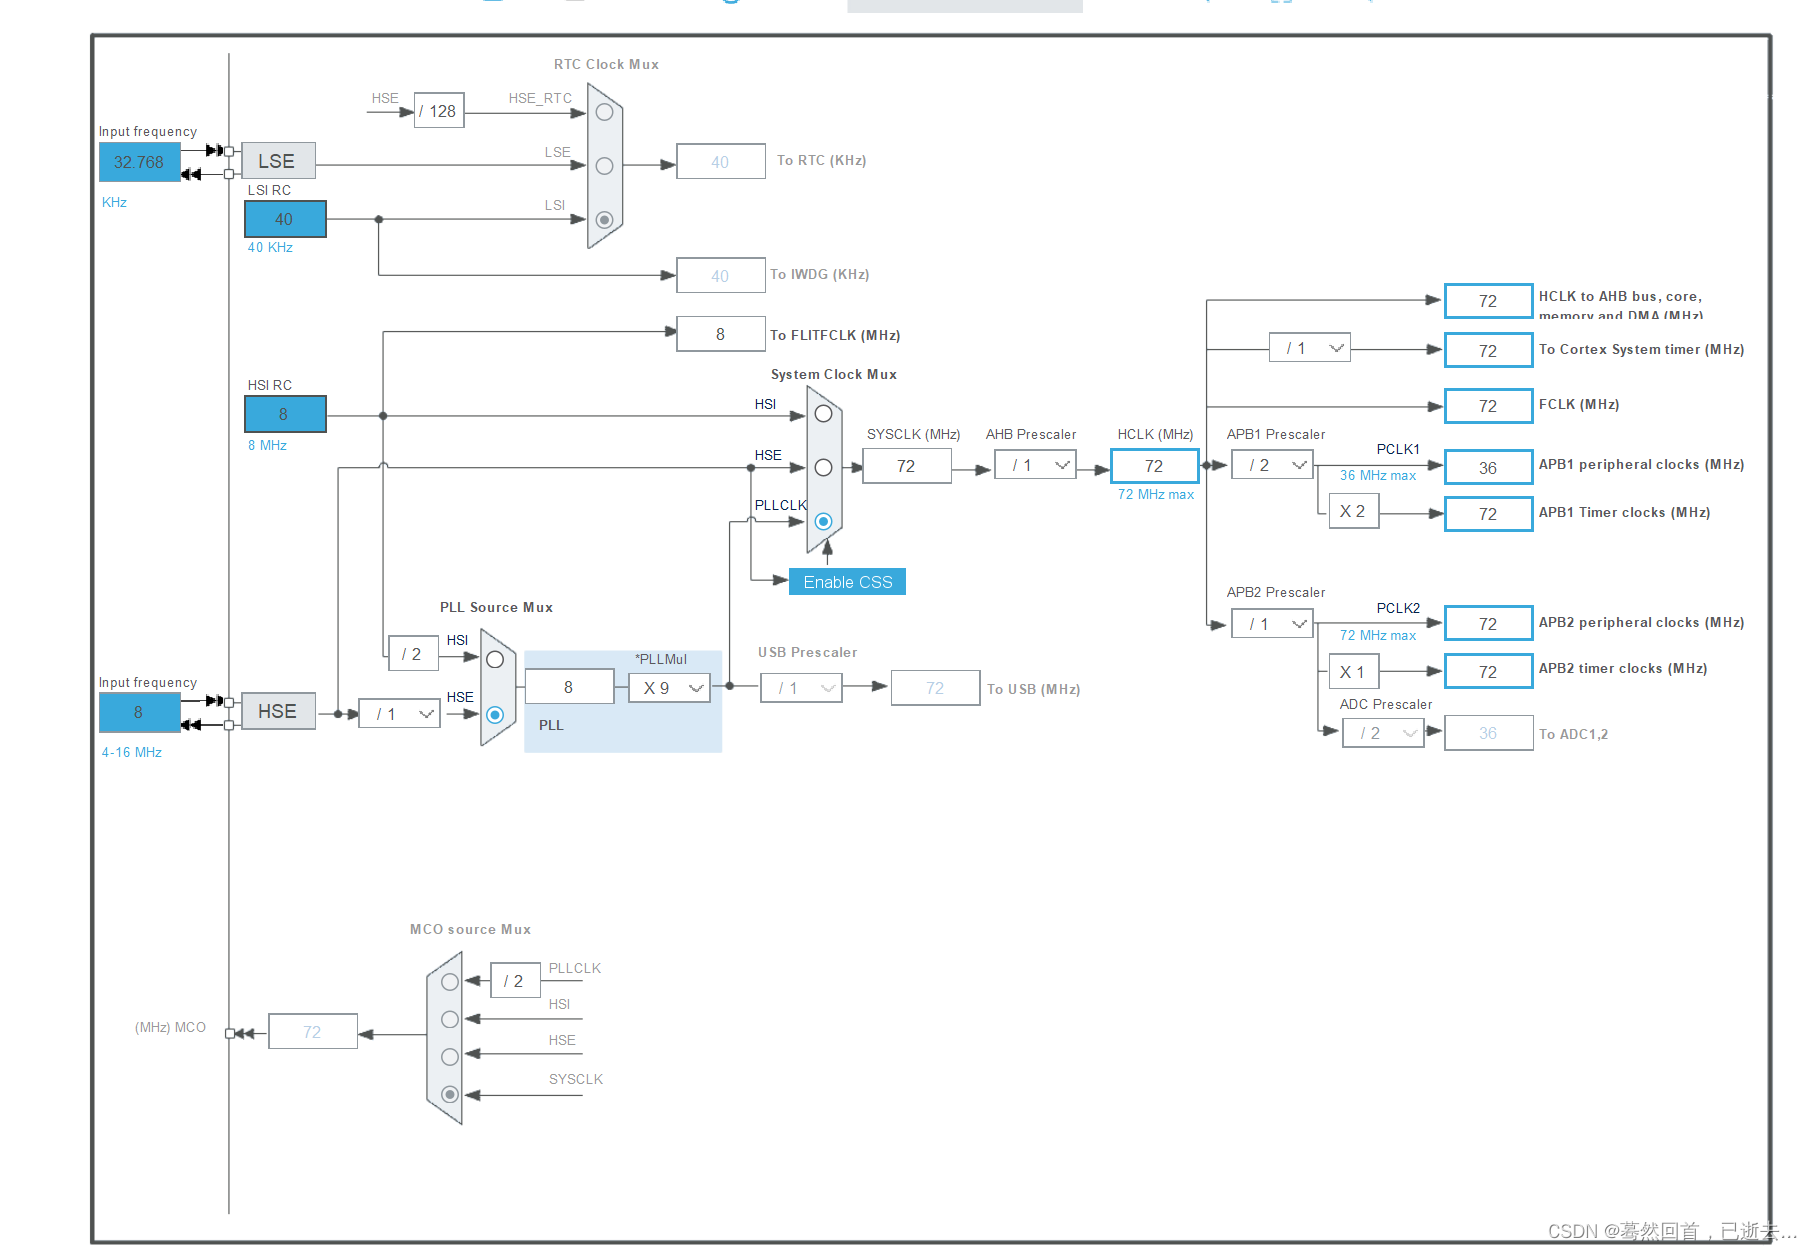This screenshot has height=1251, width=1812.
Task: Click the 'RTC Clock Mux' title
Action: click(x=606, y=65)
